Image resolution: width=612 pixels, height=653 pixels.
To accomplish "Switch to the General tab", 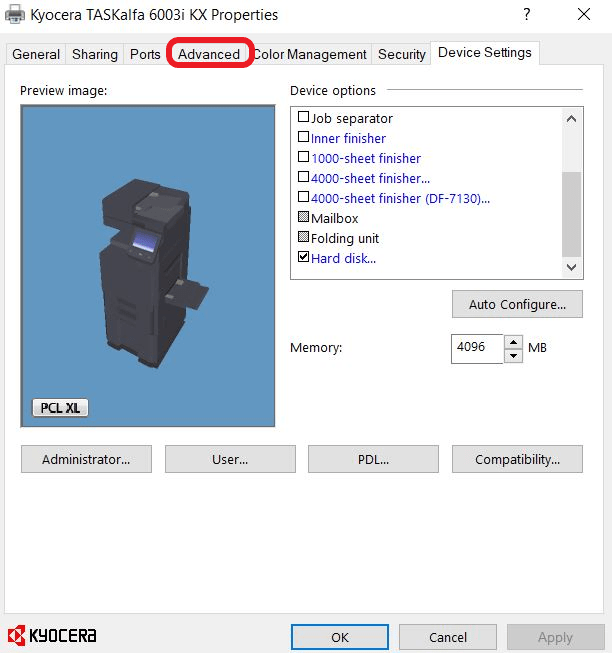I will (x=36, y=54).
